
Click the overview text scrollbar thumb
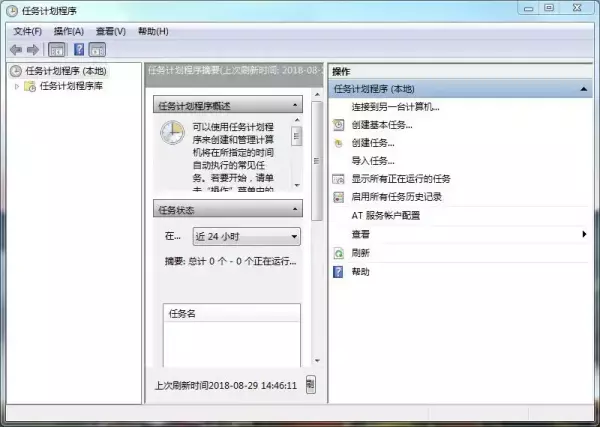(x=297, y=137)
